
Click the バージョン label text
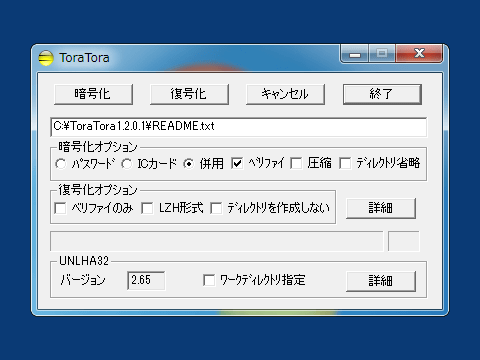[x=83, y=280]
